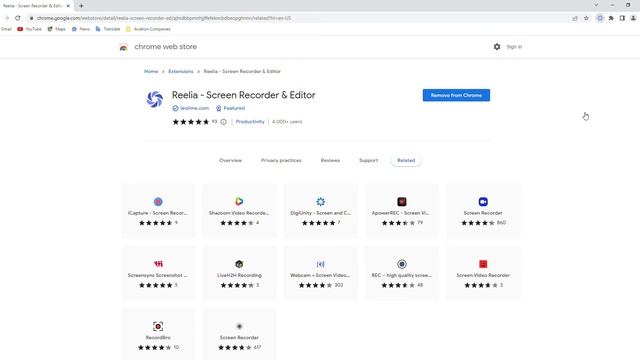The height and width of the screenshot is (360, 640).
Task: Go to Extensions breadcrumb link
Action: 181,71
